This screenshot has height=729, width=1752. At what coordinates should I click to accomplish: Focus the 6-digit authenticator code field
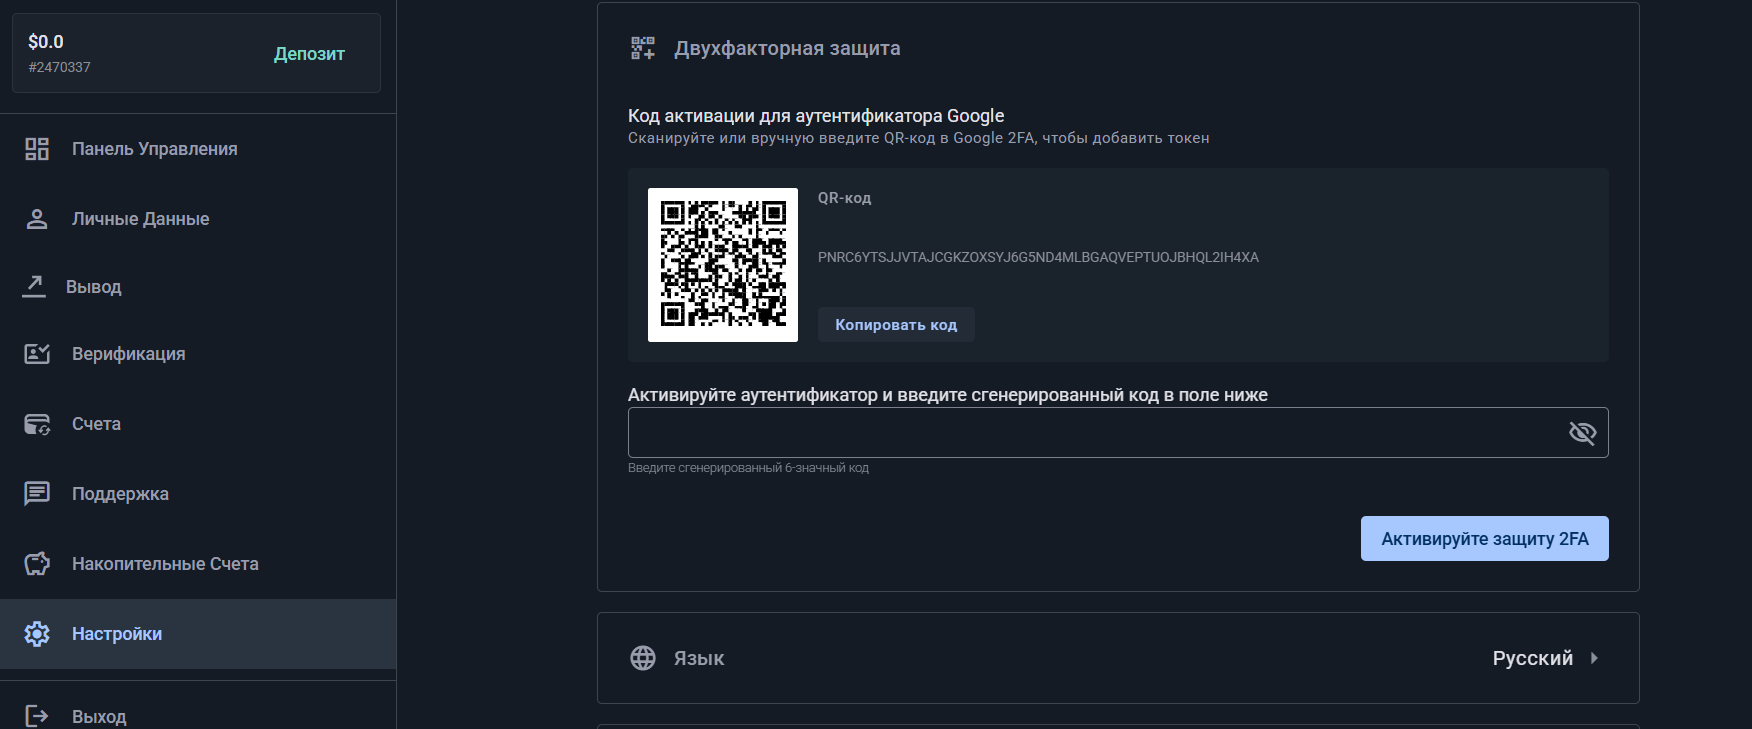coord(1118,433)
